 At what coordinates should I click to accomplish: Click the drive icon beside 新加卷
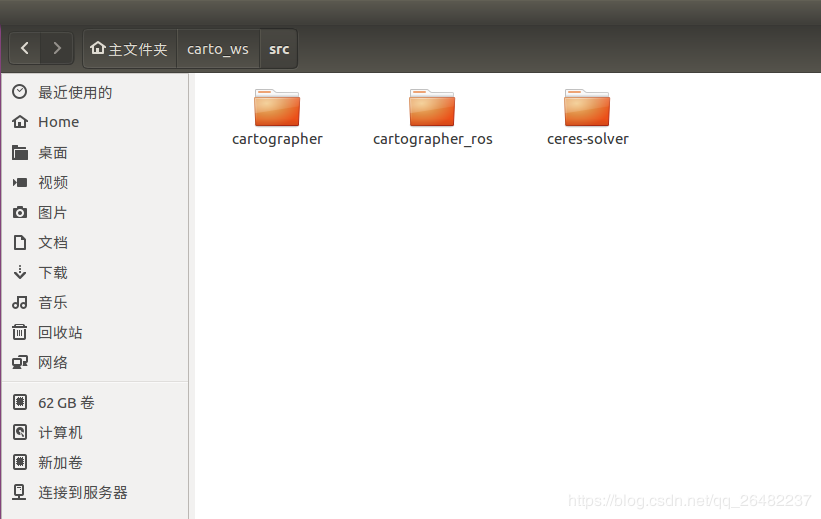click(20, 462)
